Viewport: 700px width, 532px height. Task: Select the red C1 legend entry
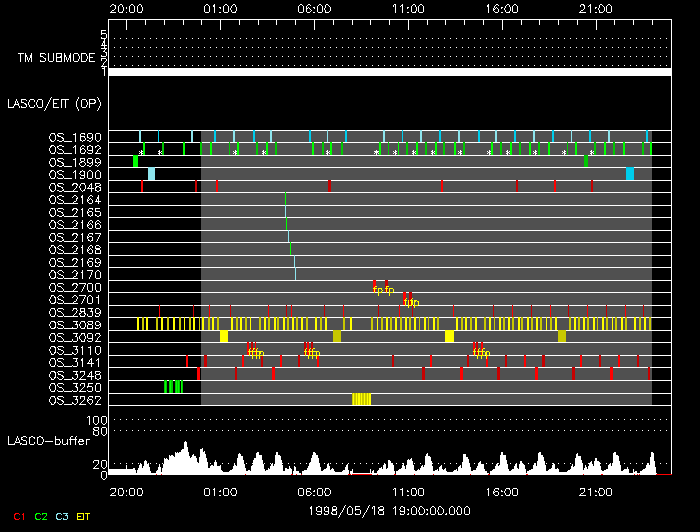point(19,516)
